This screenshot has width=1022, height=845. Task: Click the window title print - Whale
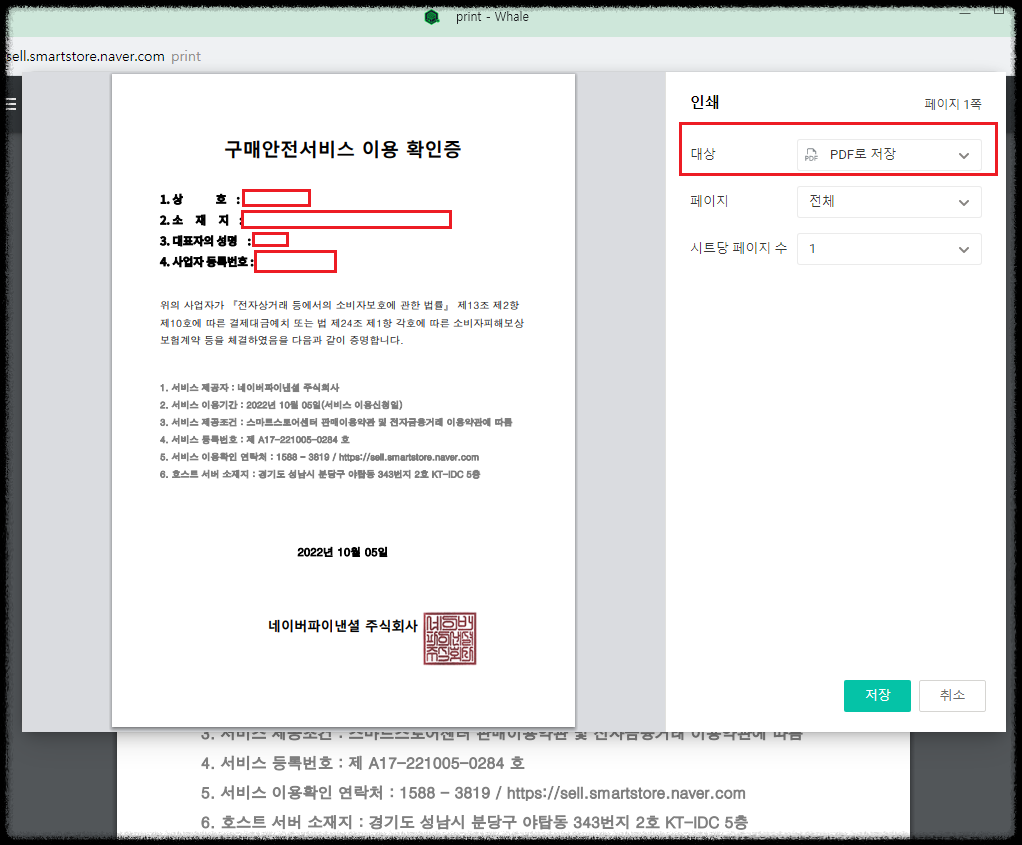[x=492, y=17]
